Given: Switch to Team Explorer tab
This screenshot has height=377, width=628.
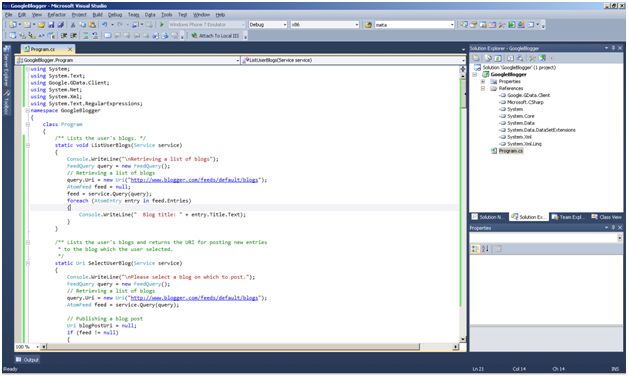Looking at the screenshot, I should pos(568,217).
